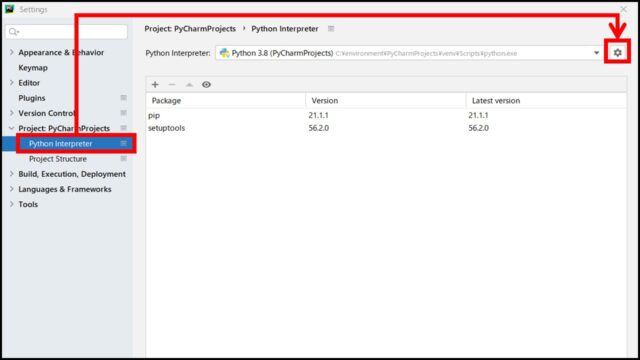This screenshot has height=360, width=640.
Task: Expand the Languages & Frameworks section
Action: point(11,189)
